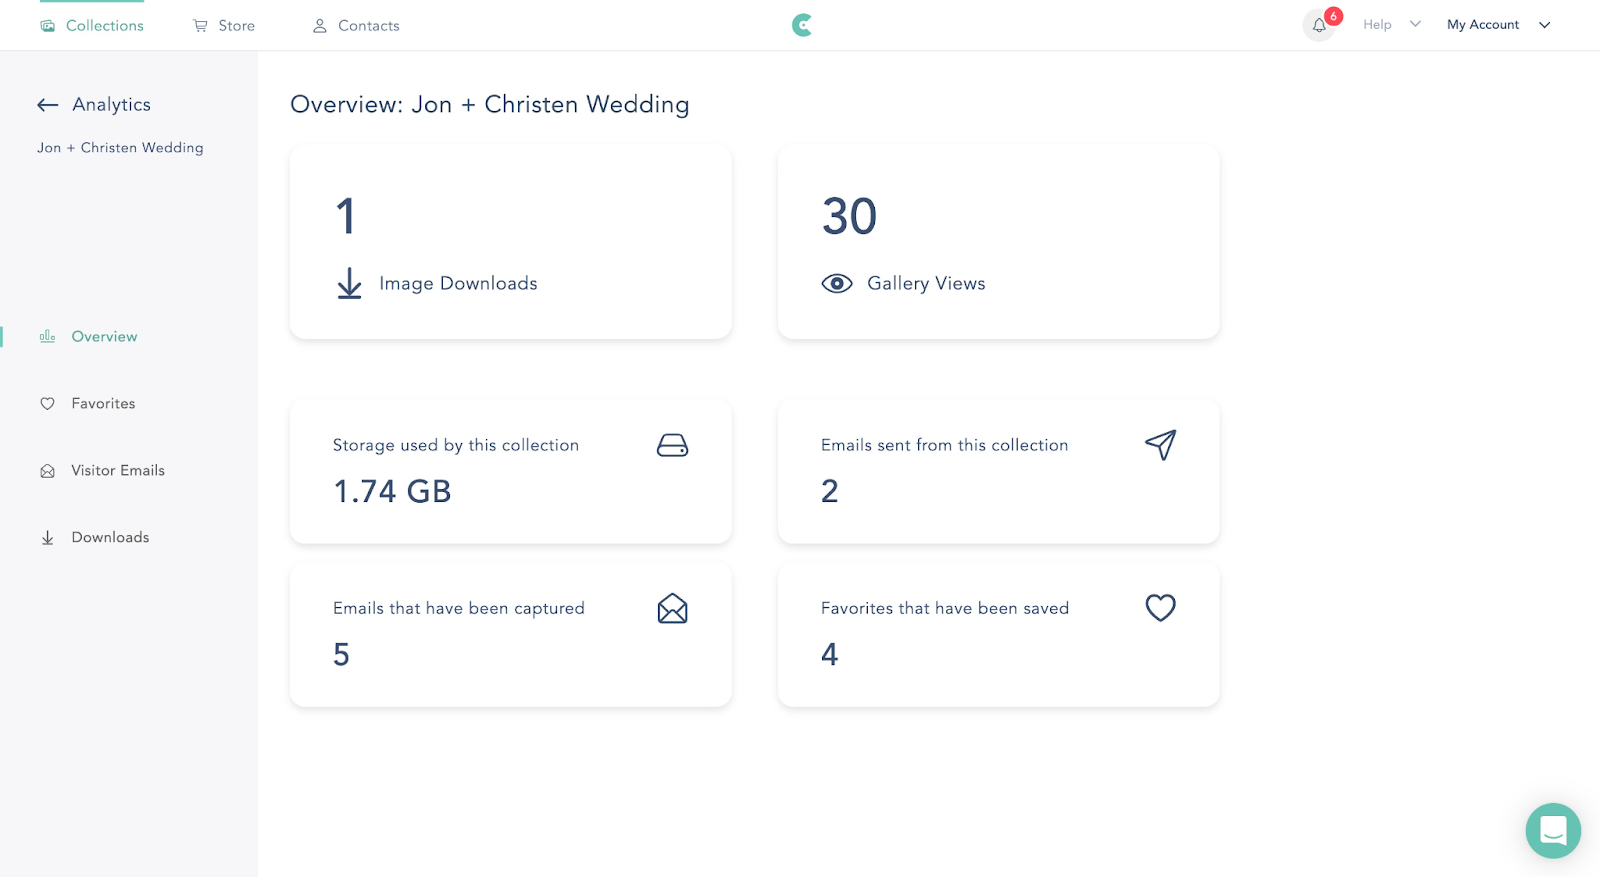This screenshot has height=877, width=1600.
Task: Click Favorites that have been saved
Action: pyautogui.click(x=945, y=609)
